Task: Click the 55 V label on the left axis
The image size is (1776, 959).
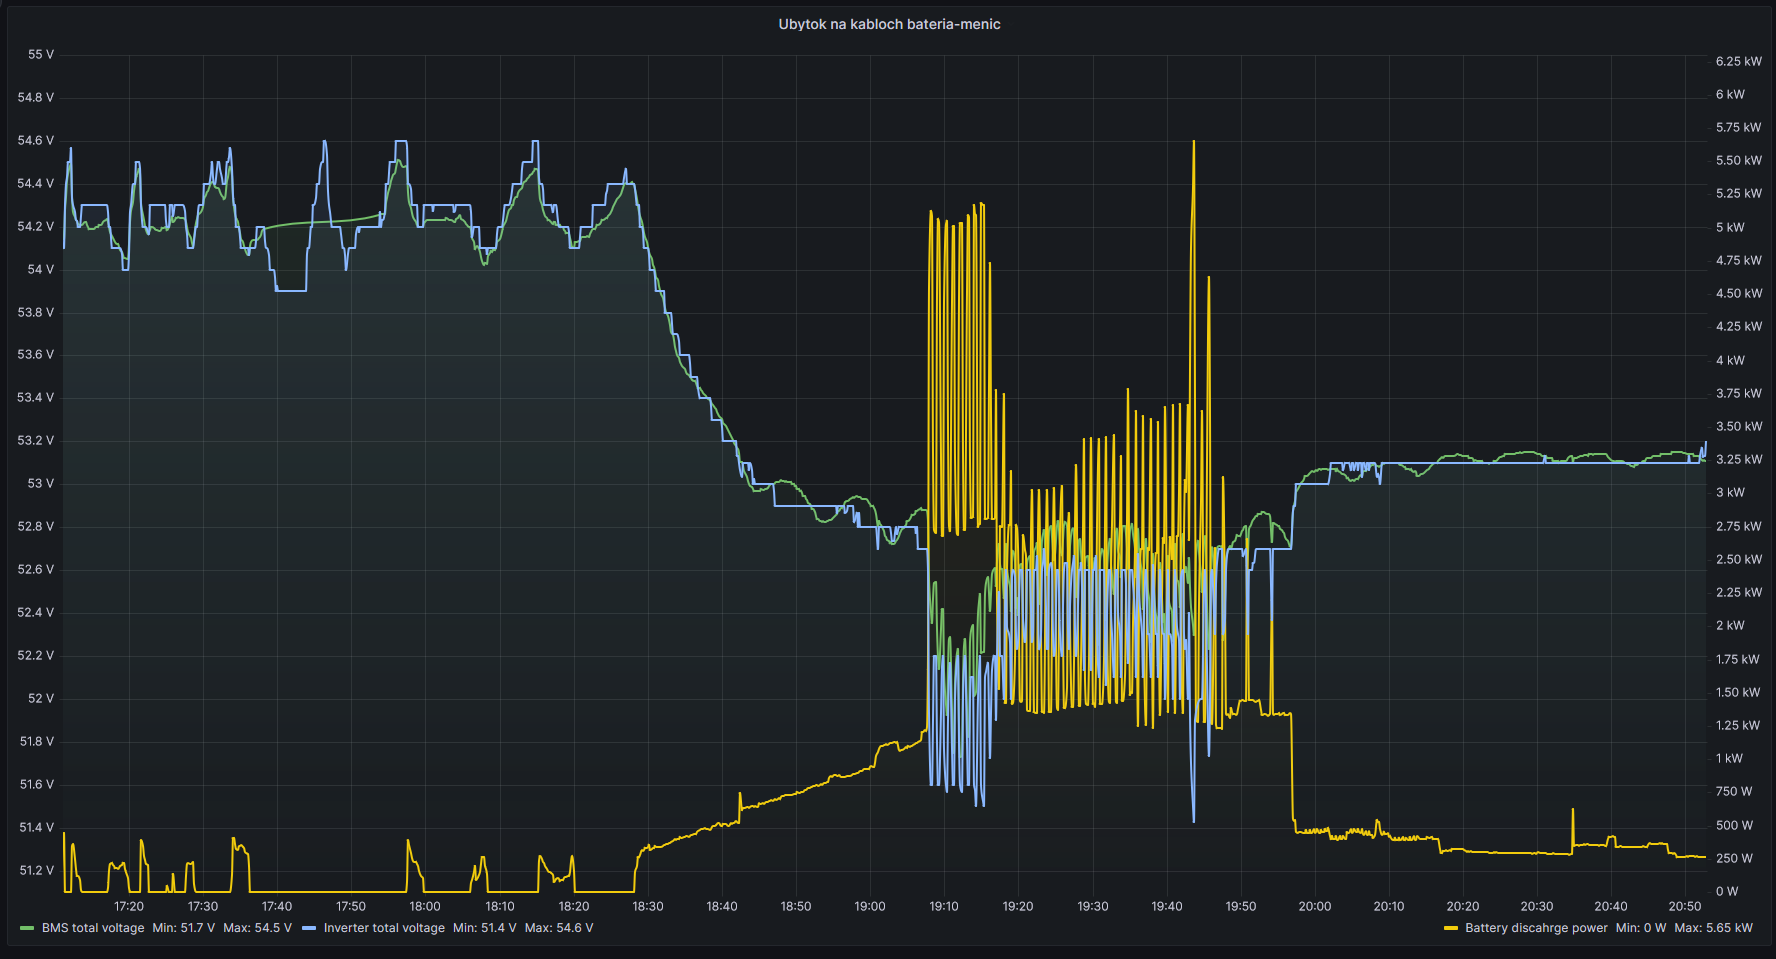Action: coord(41,54)
